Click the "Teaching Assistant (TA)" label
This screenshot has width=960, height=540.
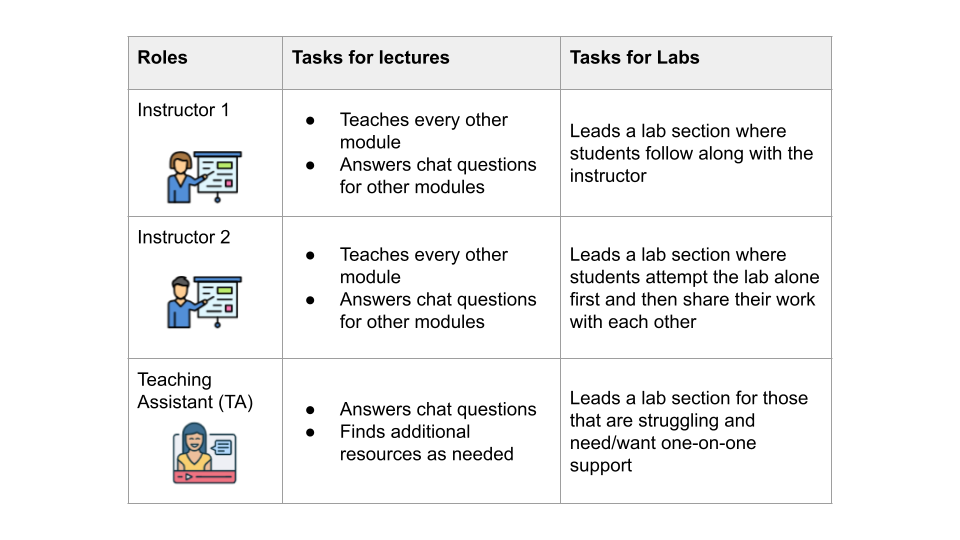[x=195, y=391]
